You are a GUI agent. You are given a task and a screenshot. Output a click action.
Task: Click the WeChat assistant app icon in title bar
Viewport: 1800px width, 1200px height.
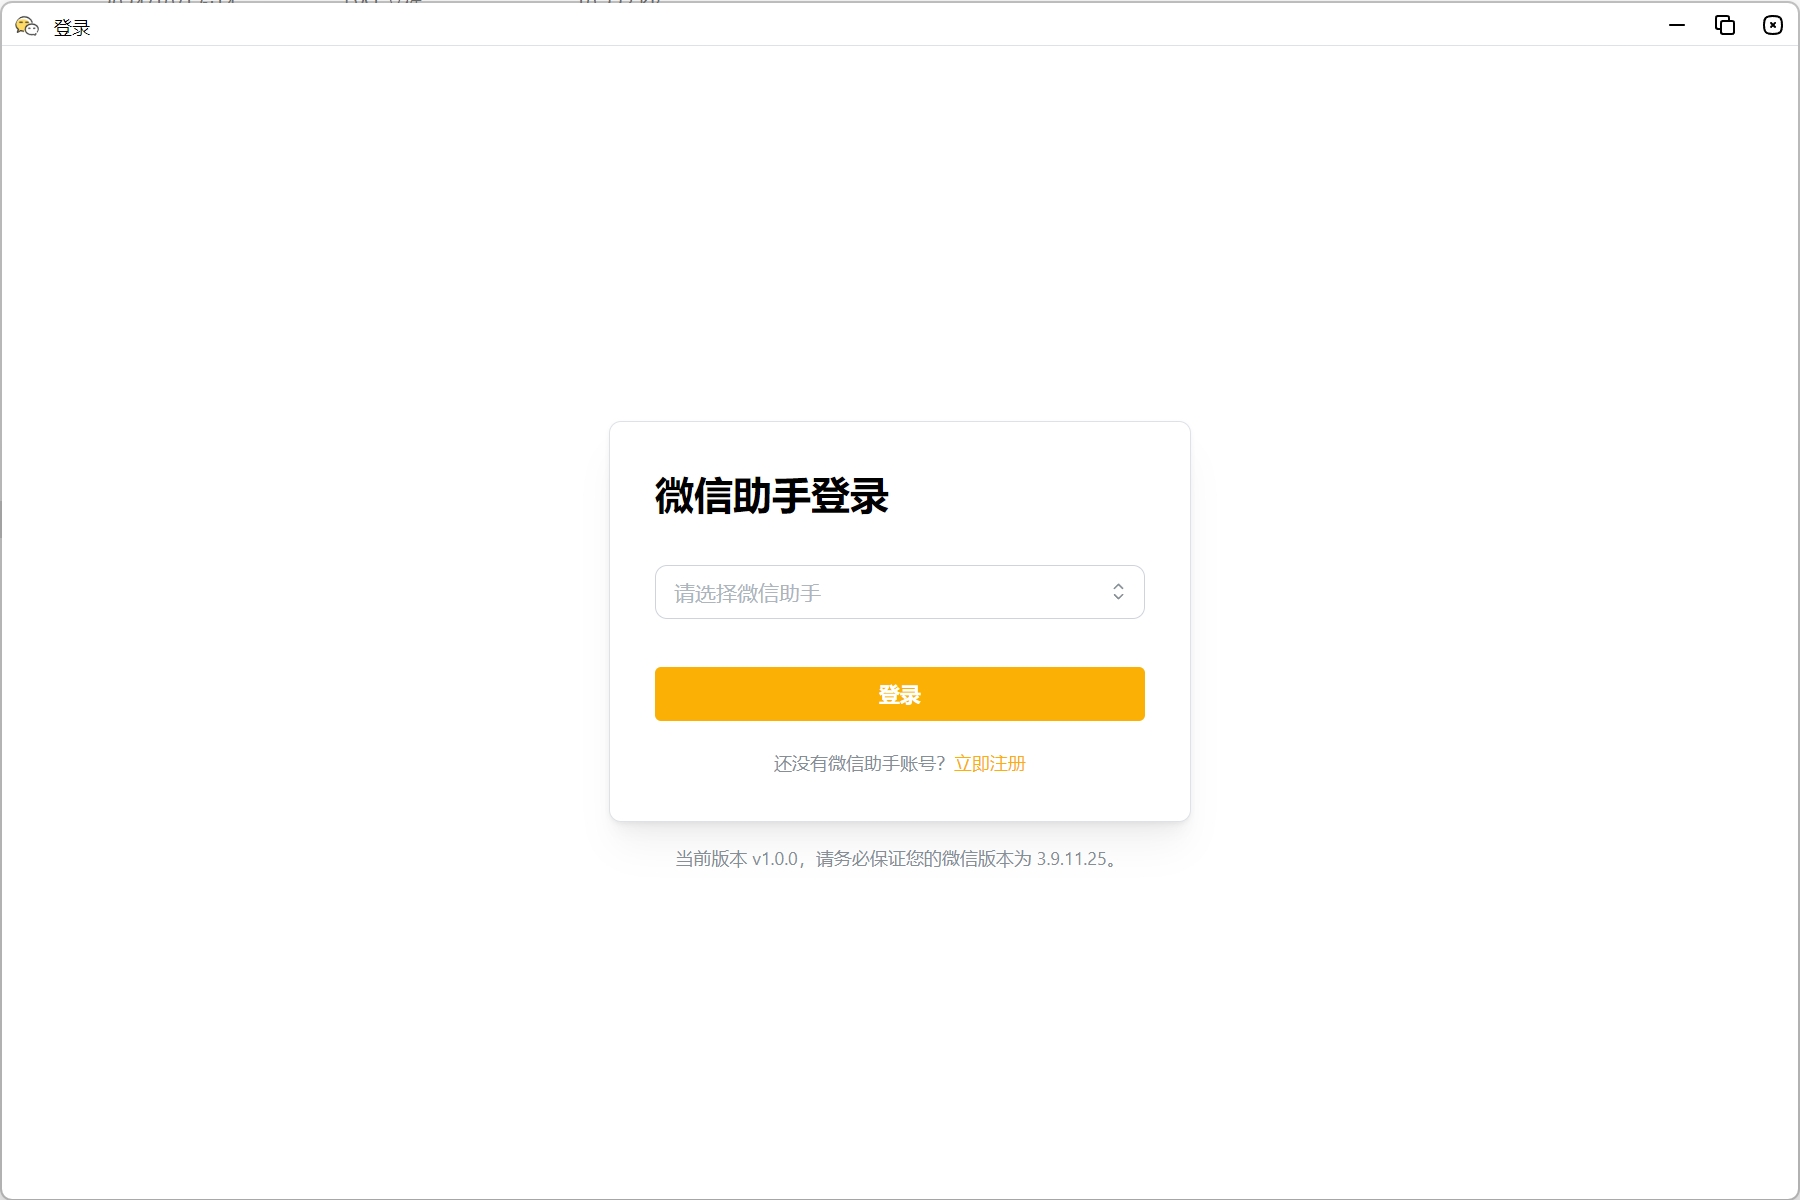27,26
